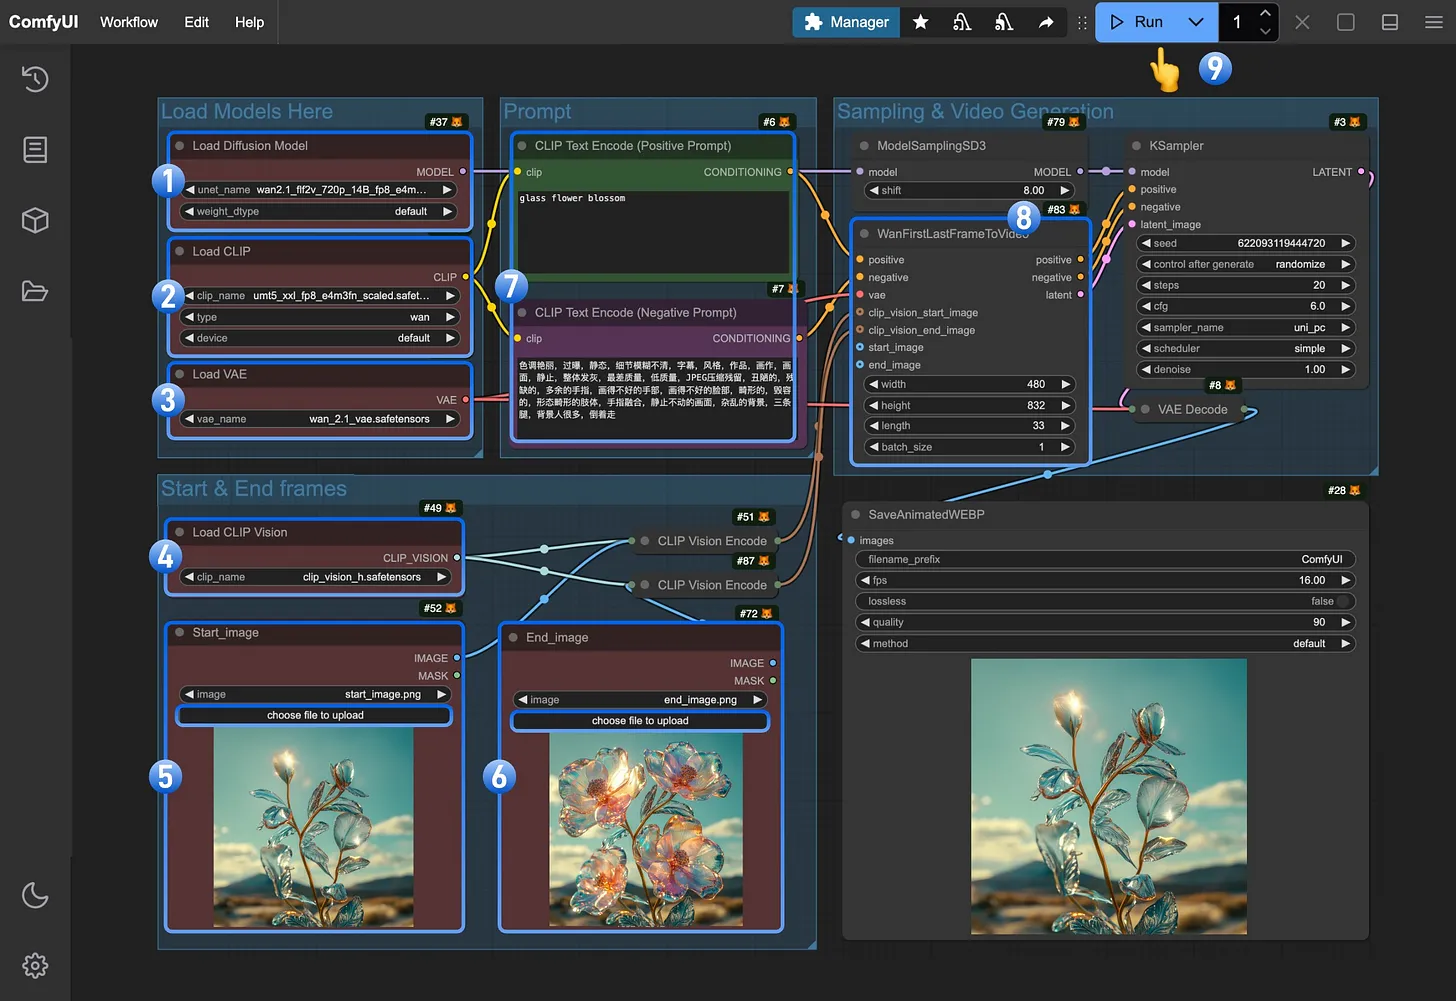Click the positive prompt text box
Viewport: 1456px width, 1001px height.
pyautogui.click(x=653, y=232)
